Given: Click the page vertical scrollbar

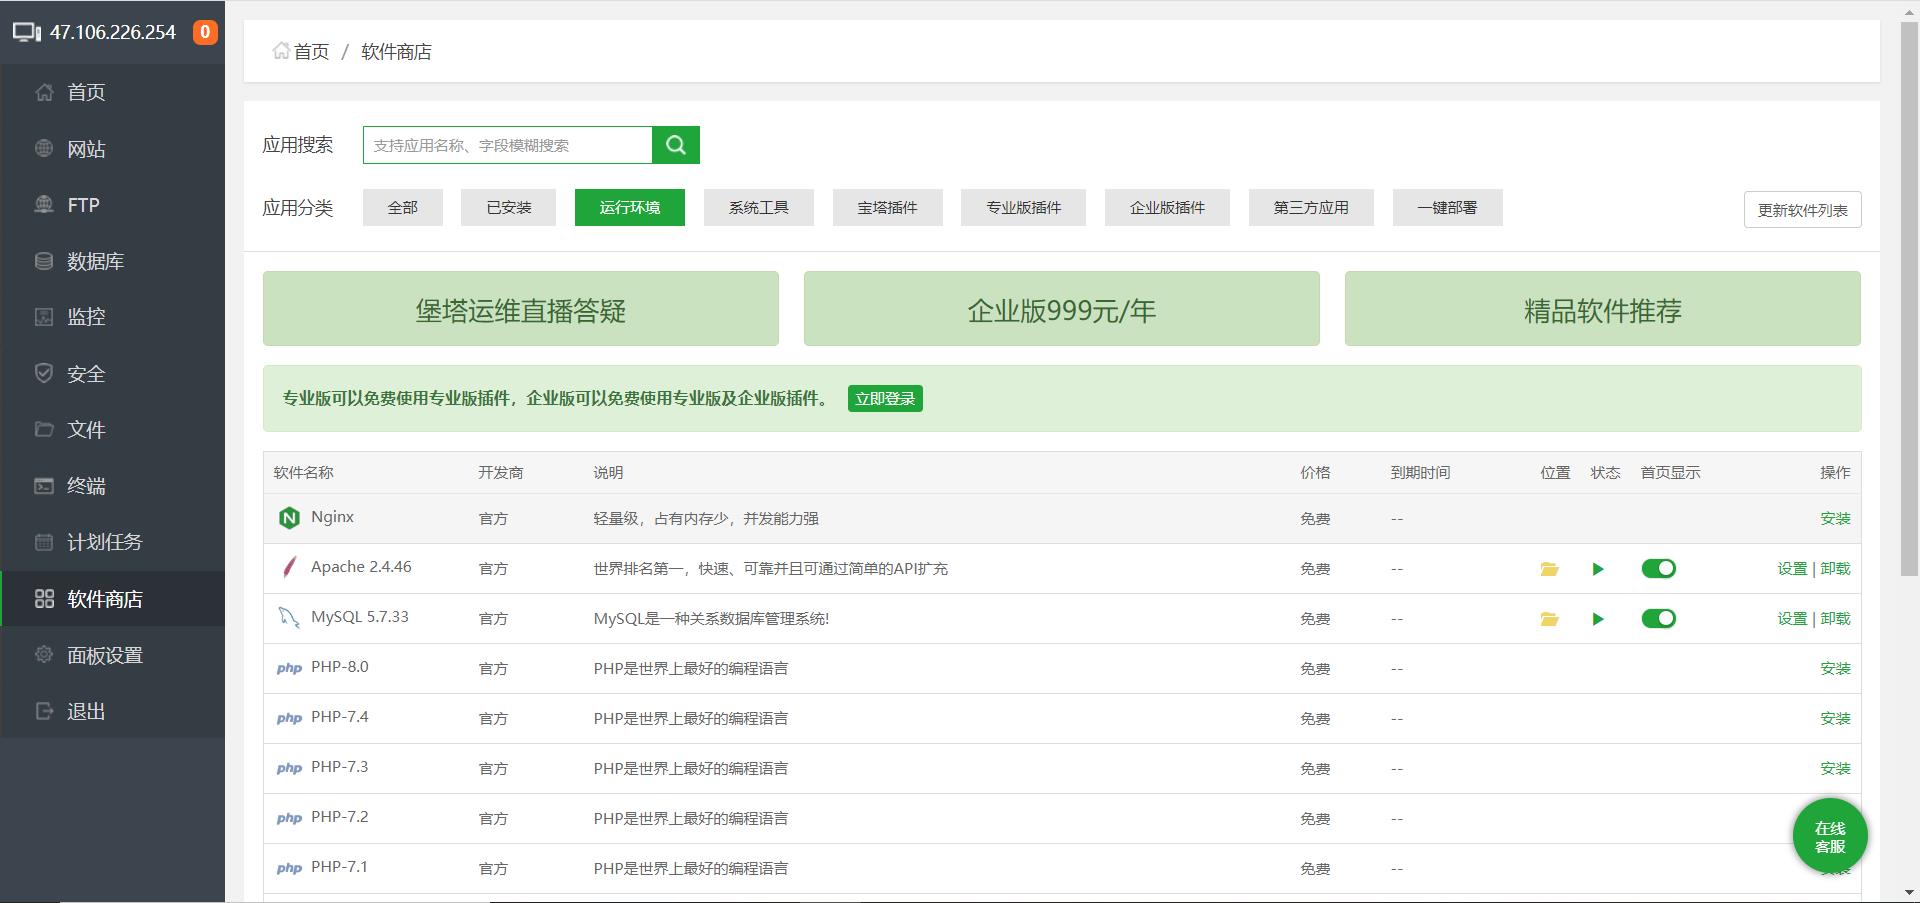Looking at the screenshot, I should pos(1909,298).
